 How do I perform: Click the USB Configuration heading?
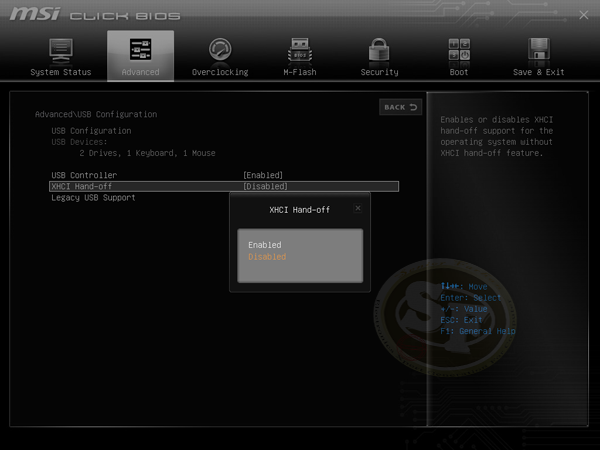pyautogui.click(x=91, y=131)
